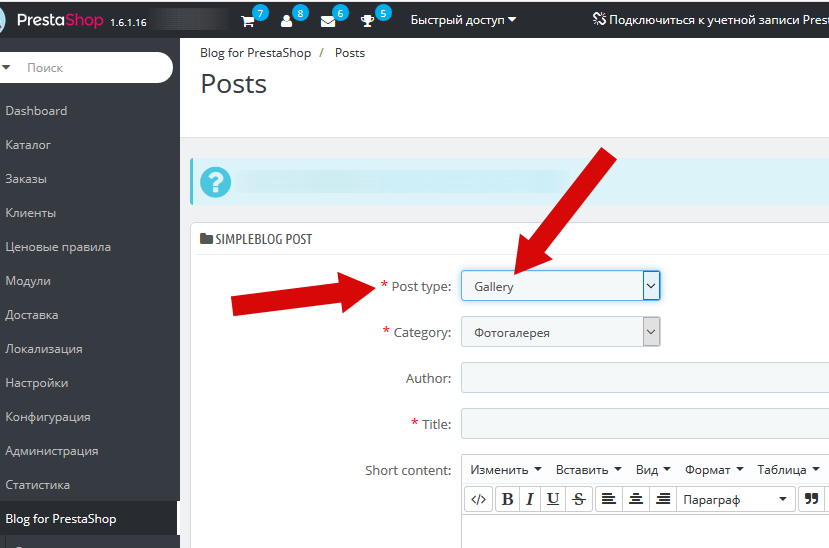Open the Category dropdown showing Фотогалерея

coord(560,332)
